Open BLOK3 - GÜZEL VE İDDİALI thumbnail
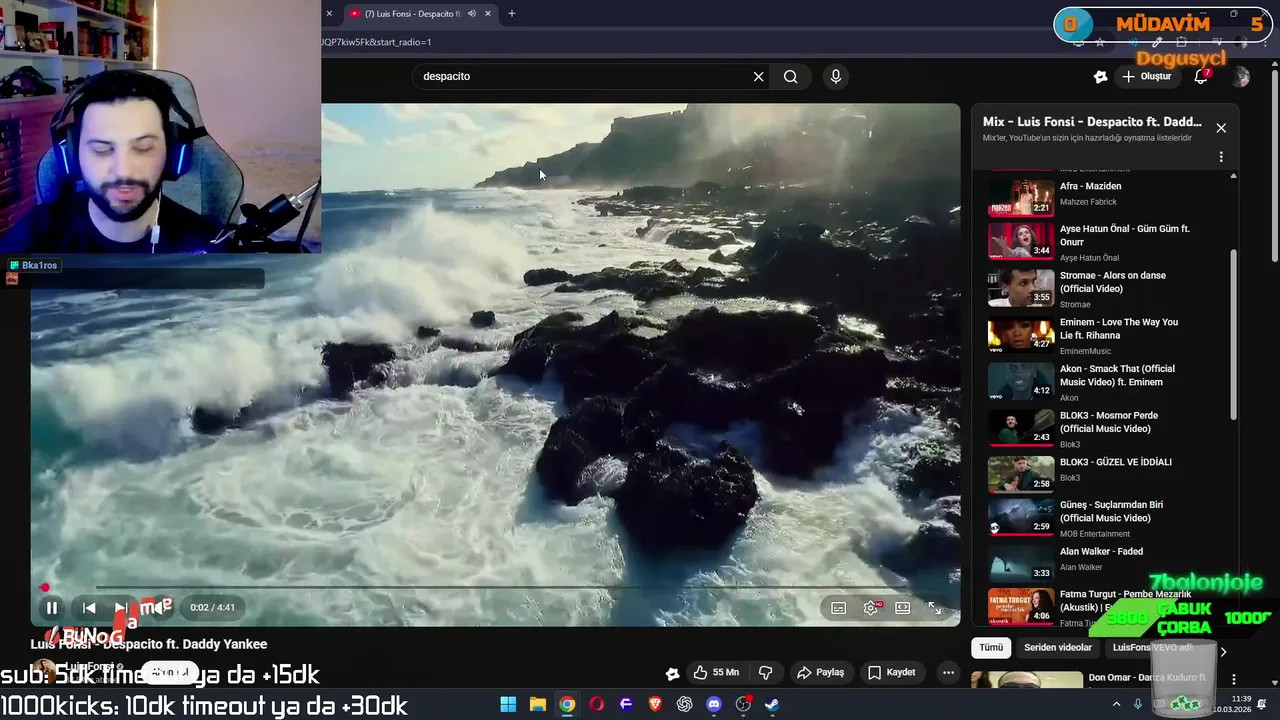Image resolution: width=1280 pixels, height=720 pixels. point(1021,475)
